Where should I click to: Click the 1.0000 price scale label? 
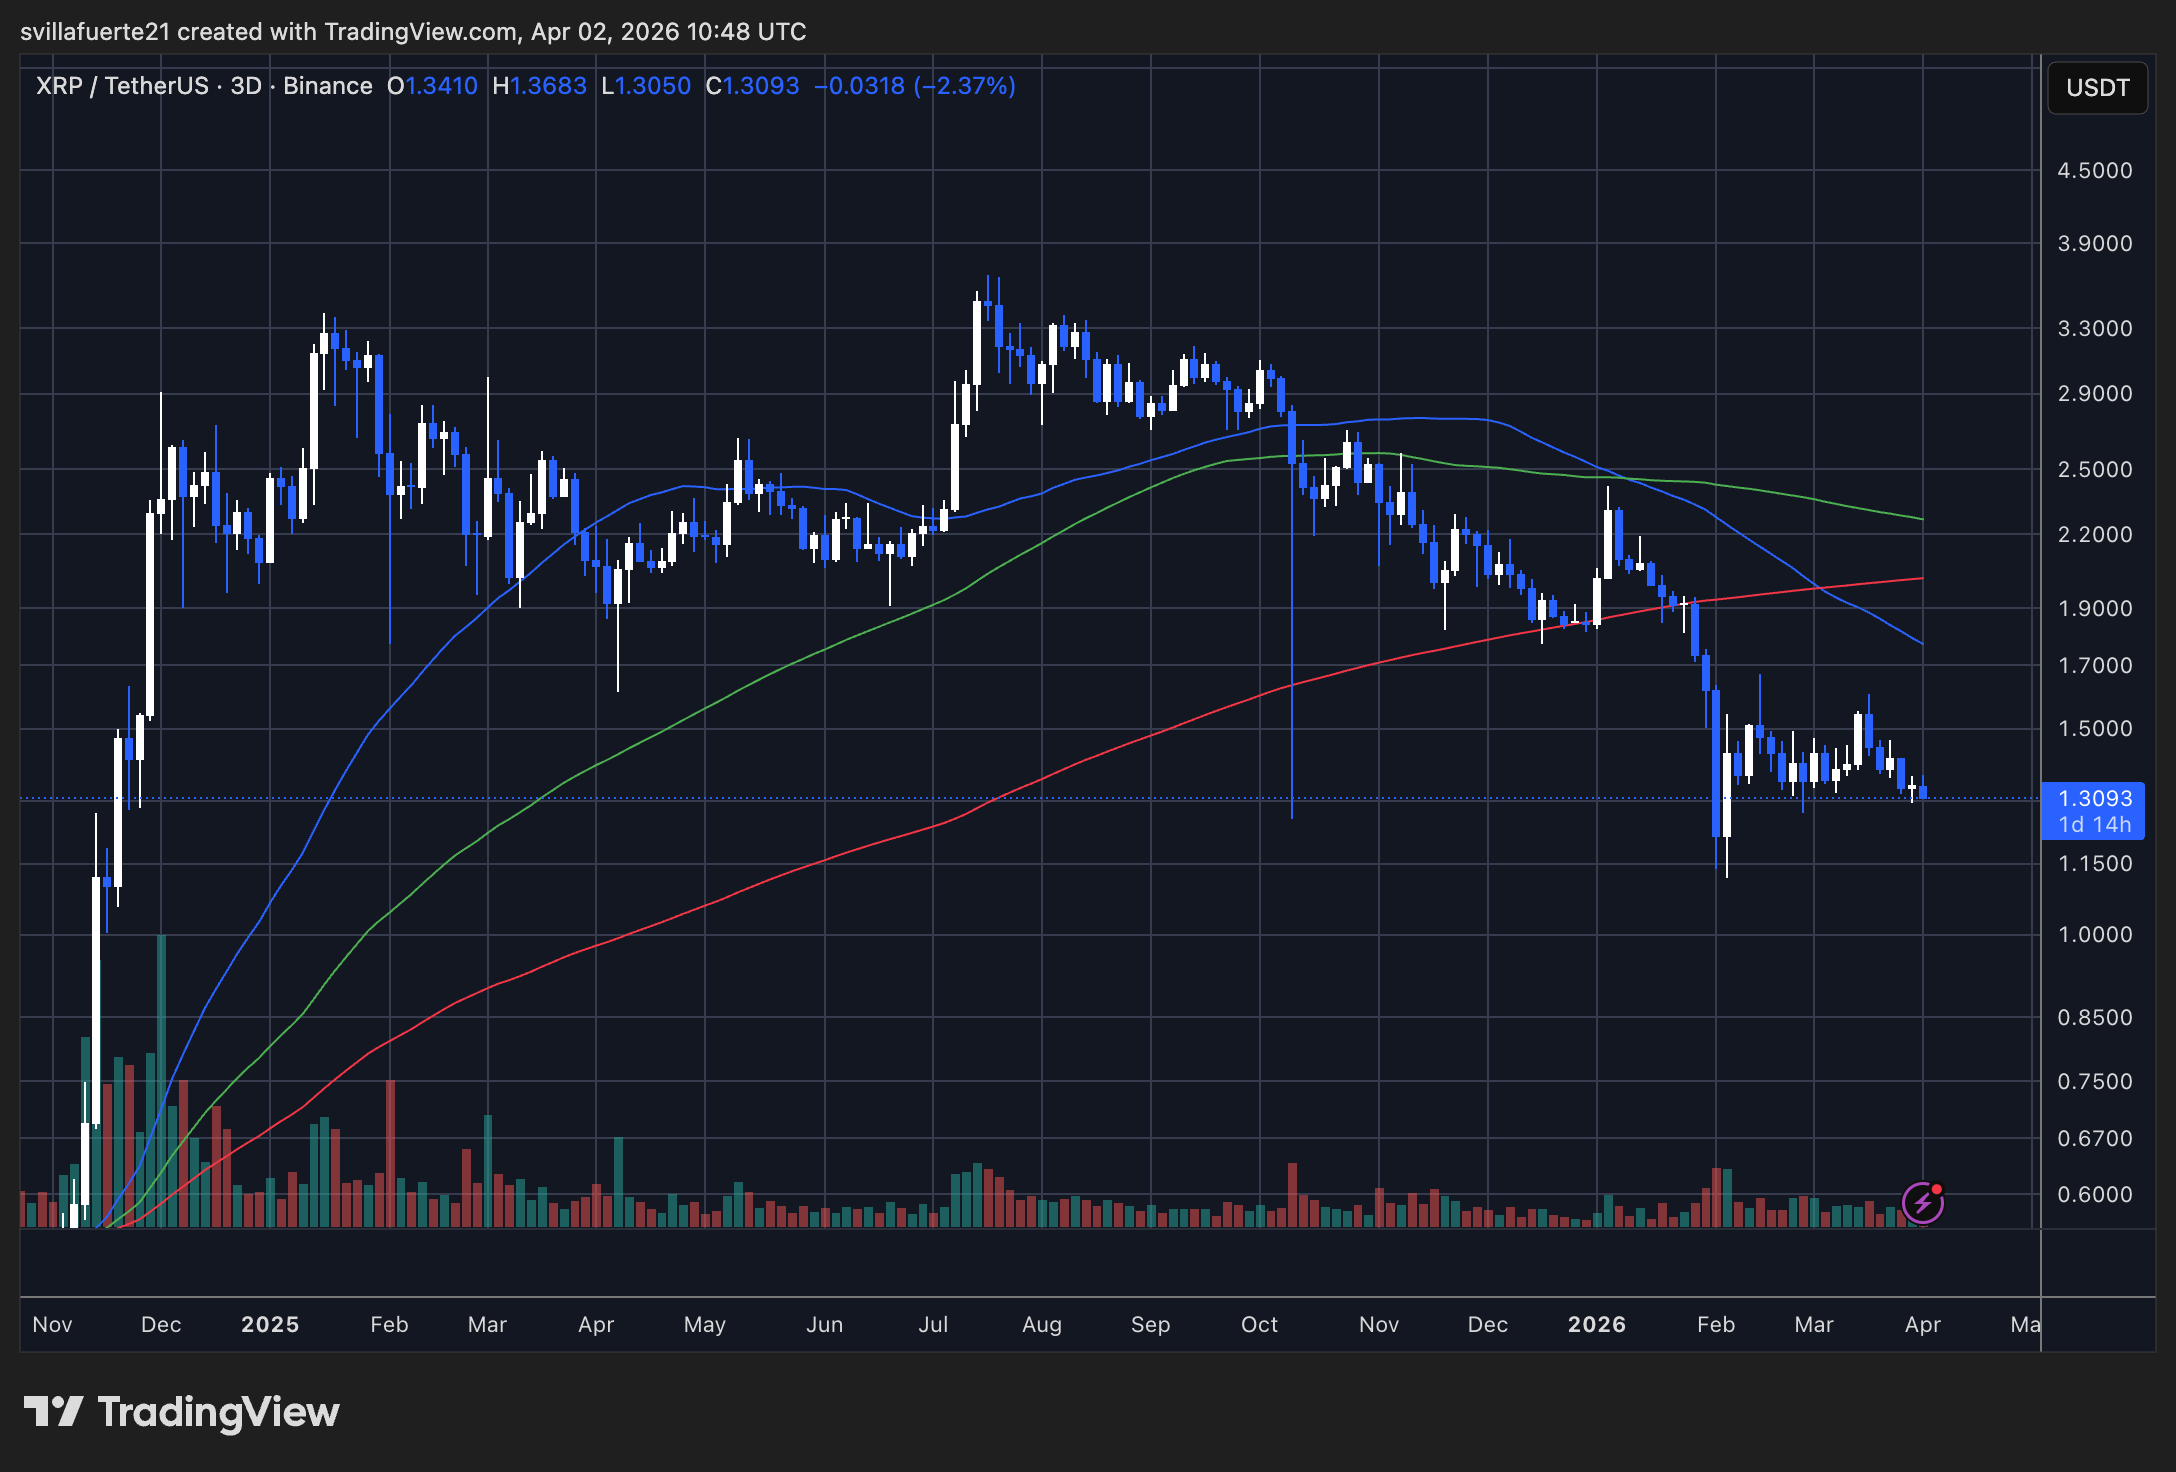pyautogui.click(x=2094, y=934)
